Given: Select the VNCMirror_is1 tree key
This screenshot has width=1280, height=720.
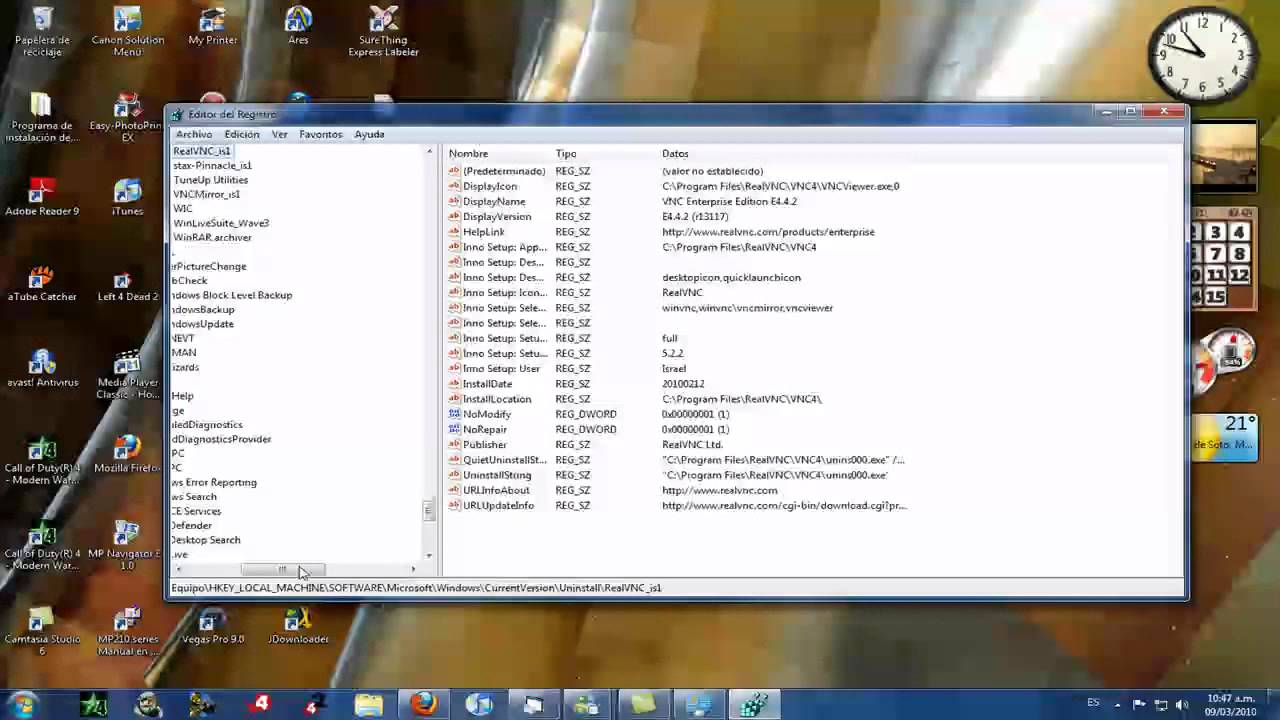Looking at the screenshot, I should (x=207, y=195).
